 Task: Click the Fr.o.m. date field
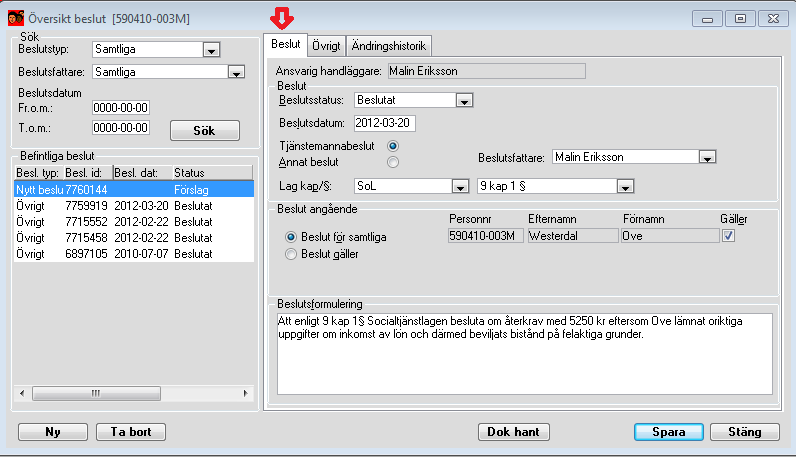tap(121, 108)
